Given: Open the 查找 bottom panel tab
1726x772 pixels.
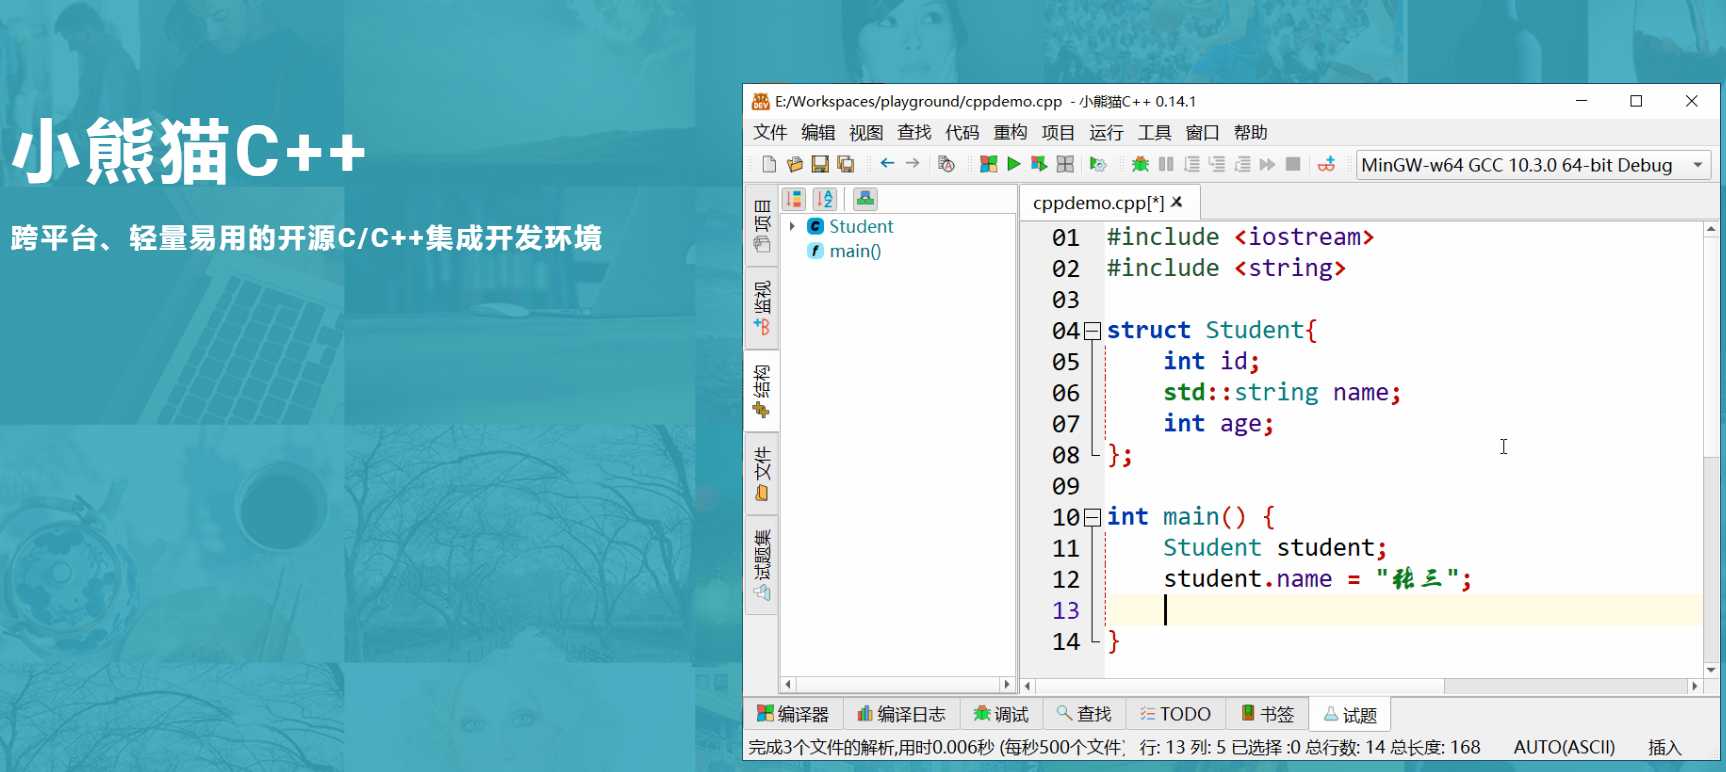Looking at the screenshot, I should (1084, 714).
